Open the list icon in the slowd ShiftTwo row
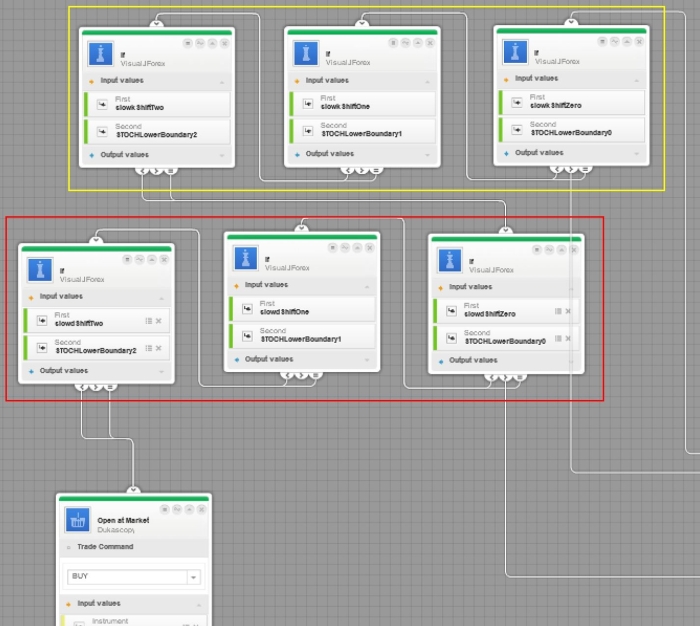This screenshot has height=626, width=700. pyautogui.click(x=149, y=321)
